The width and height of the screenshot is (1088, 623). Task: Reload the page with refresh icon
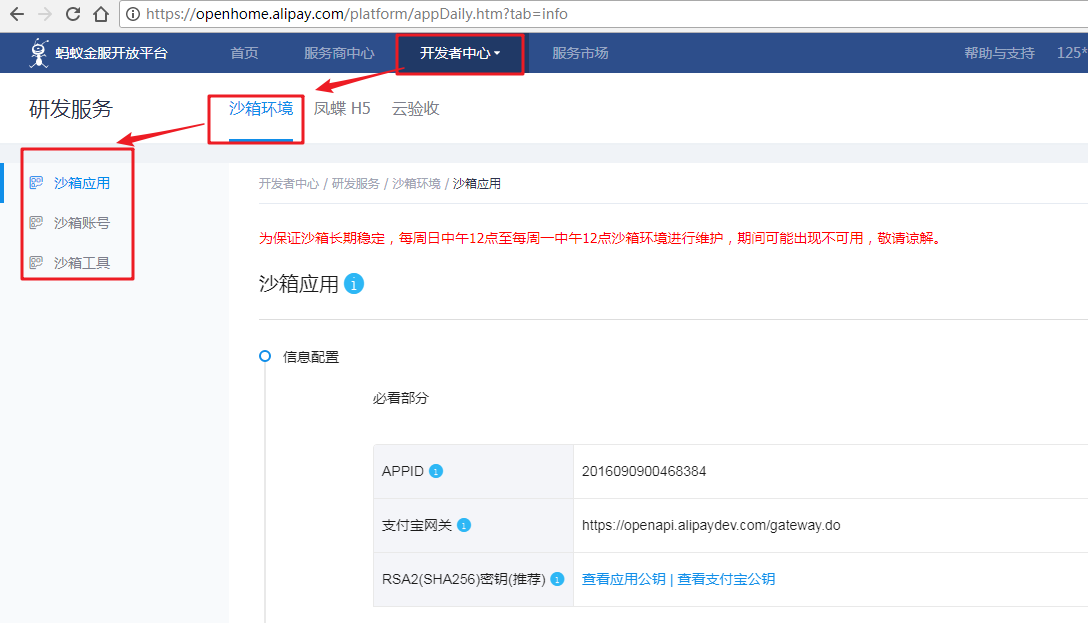click(73, 15)
